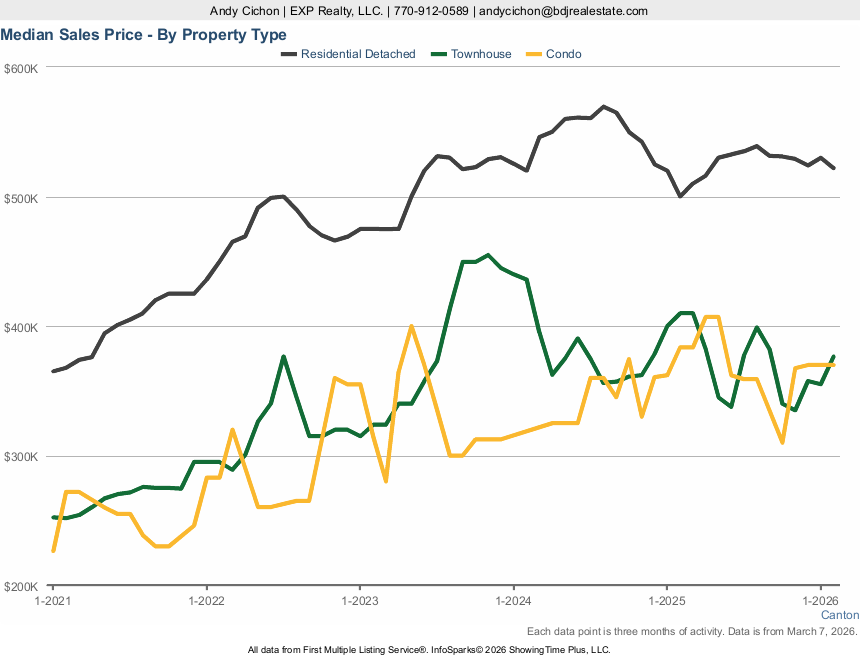Click the 1-2024 x-axis label
860x660 pixels.
(513, 601)
